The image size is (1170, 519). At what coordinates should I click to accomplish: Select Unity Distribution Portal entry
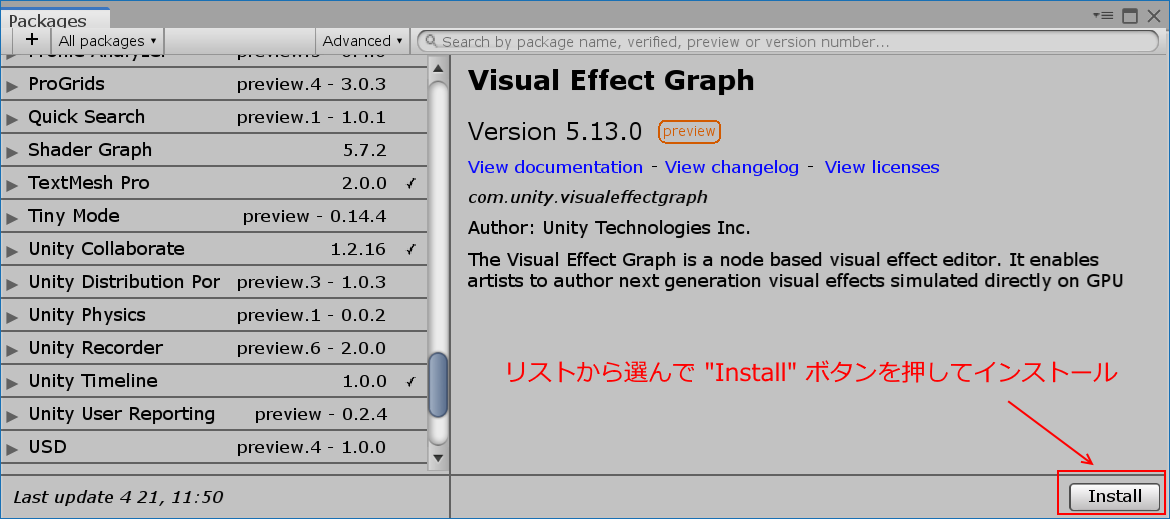point(214,282)
